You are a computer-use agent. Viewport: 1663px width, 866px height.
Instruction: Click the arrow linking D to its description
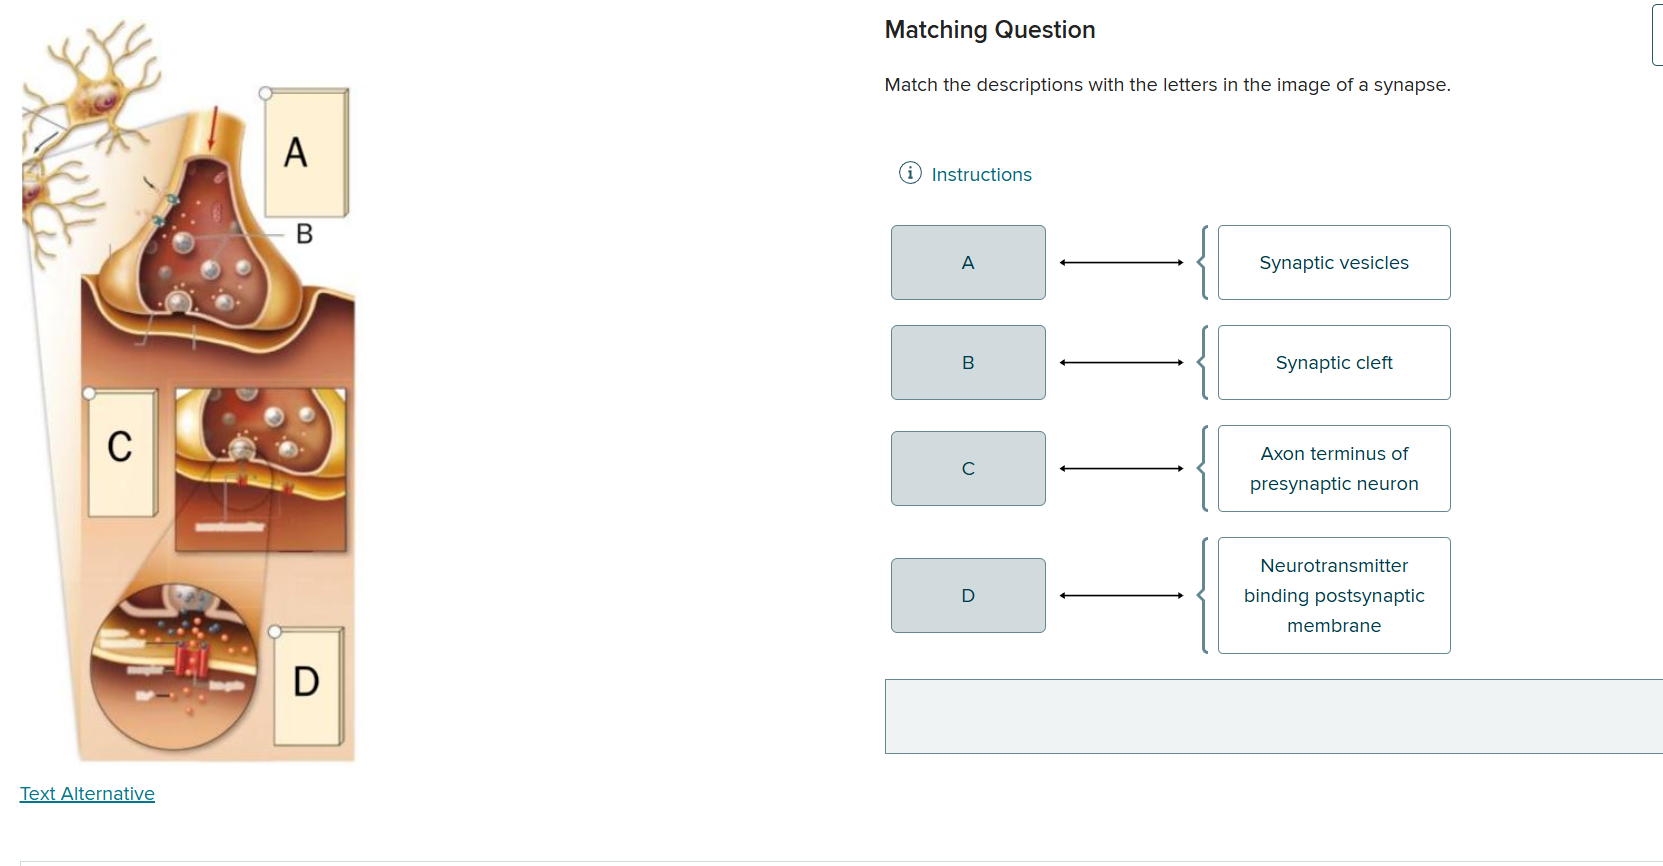[1120, 595]
